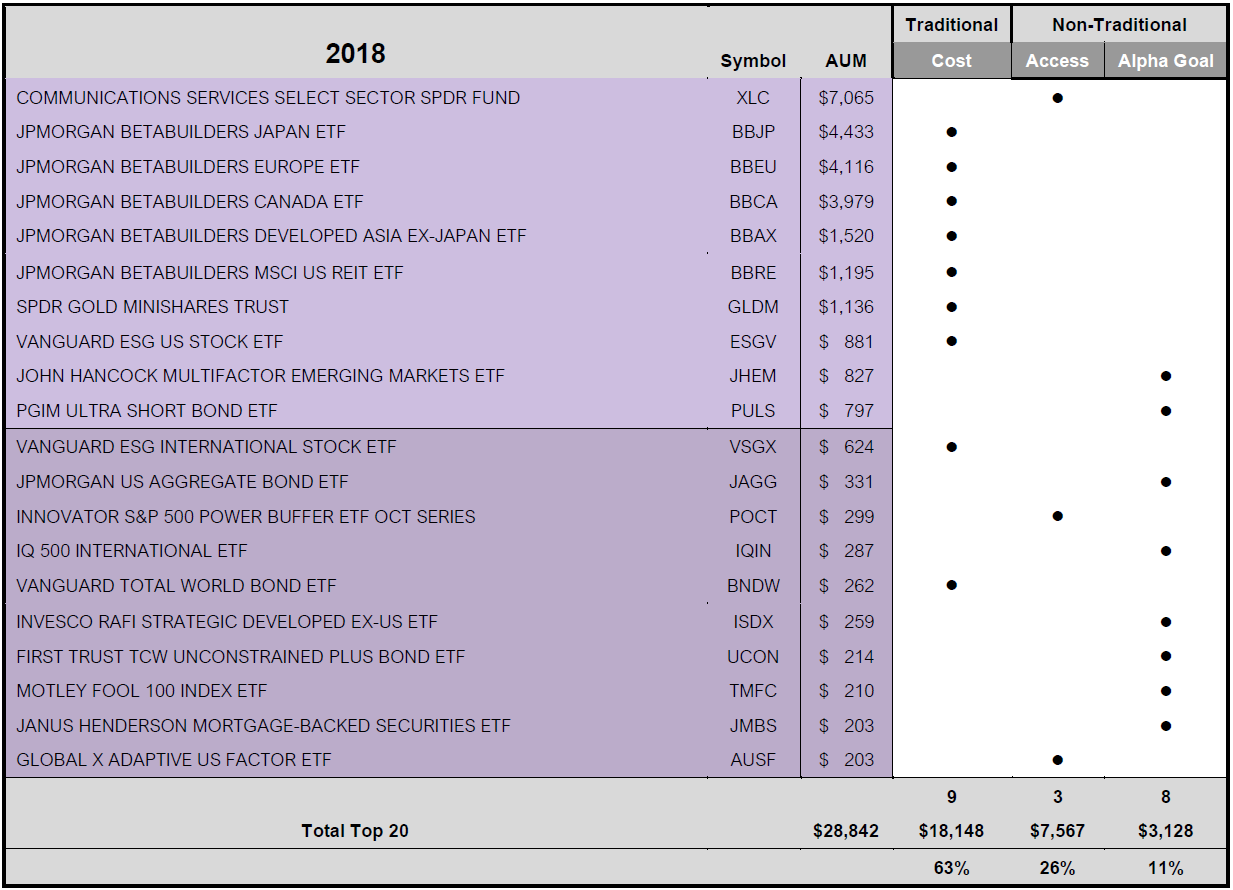Click JPMORGAN BETABUILDERS CANADA ETF name
The image size is (1233, 890).
tap(190, 202)
